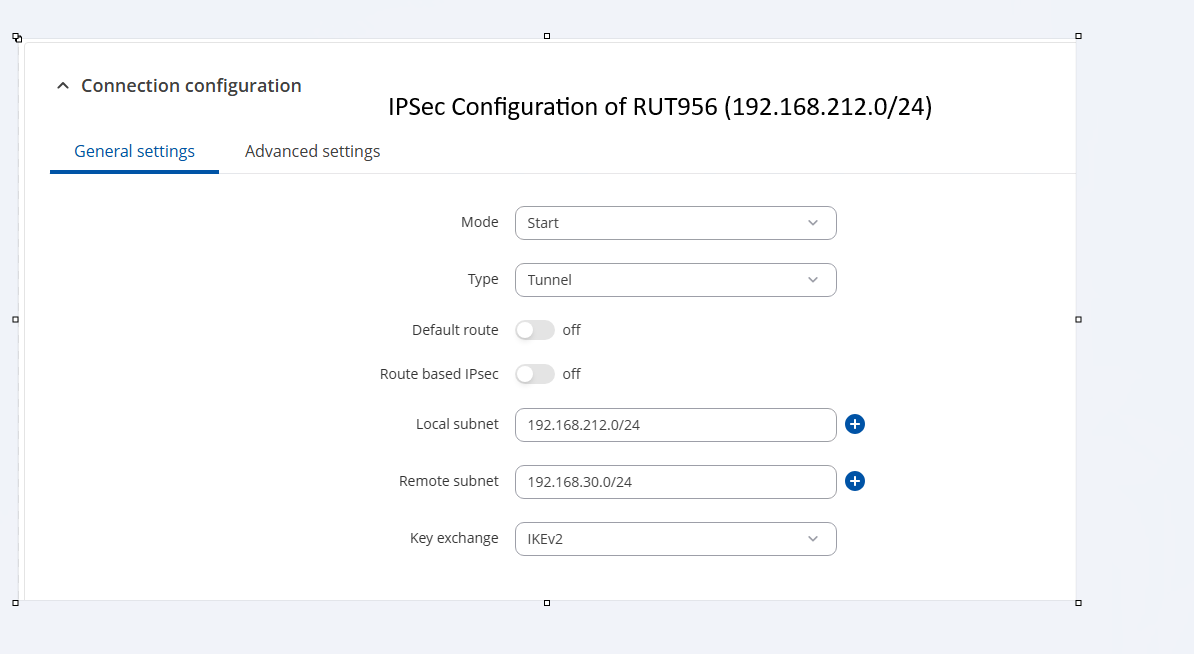This screenshot has height=654, width=1194.
Task: Expand the Type dropdown showing Tunnel
Action: pos(675,280)
